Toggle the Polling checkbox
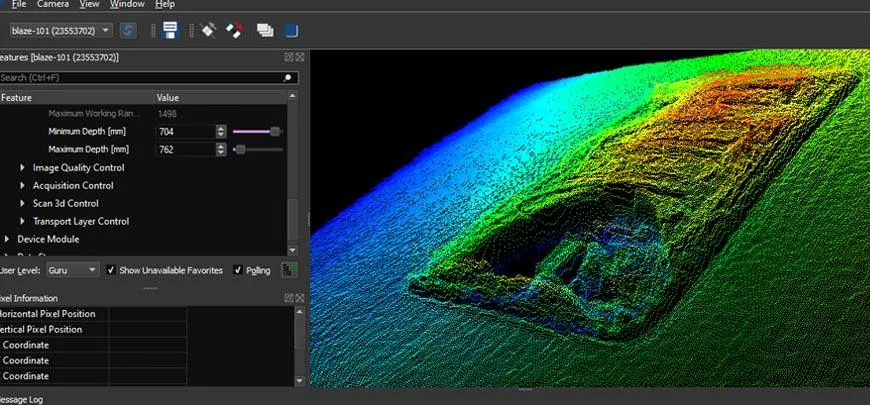This screenshot has width=870, height=405. (238, 270)
